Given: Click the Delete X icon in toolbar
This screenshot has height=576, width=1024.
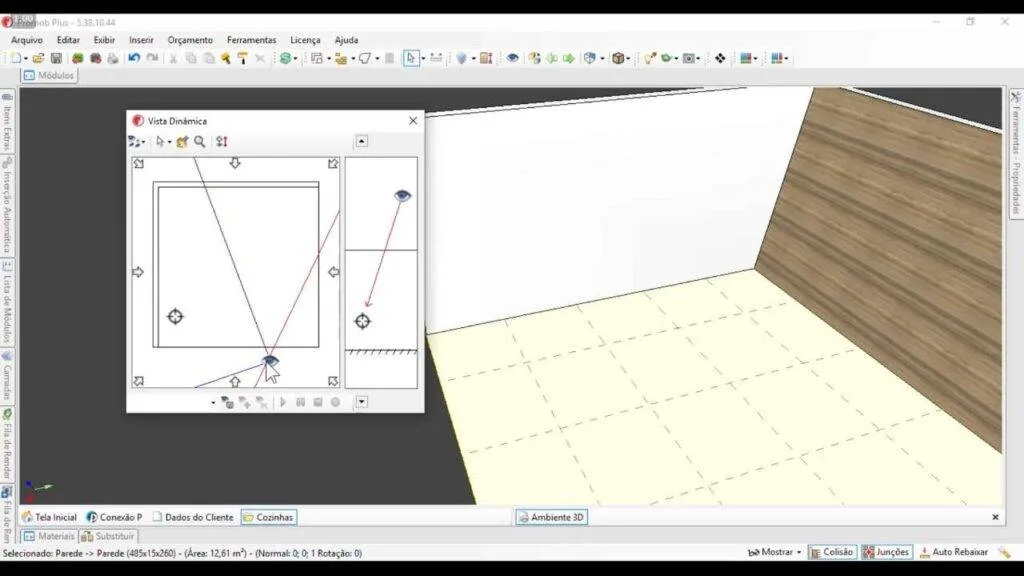Looking at the screenshot, I should (260, 58).
